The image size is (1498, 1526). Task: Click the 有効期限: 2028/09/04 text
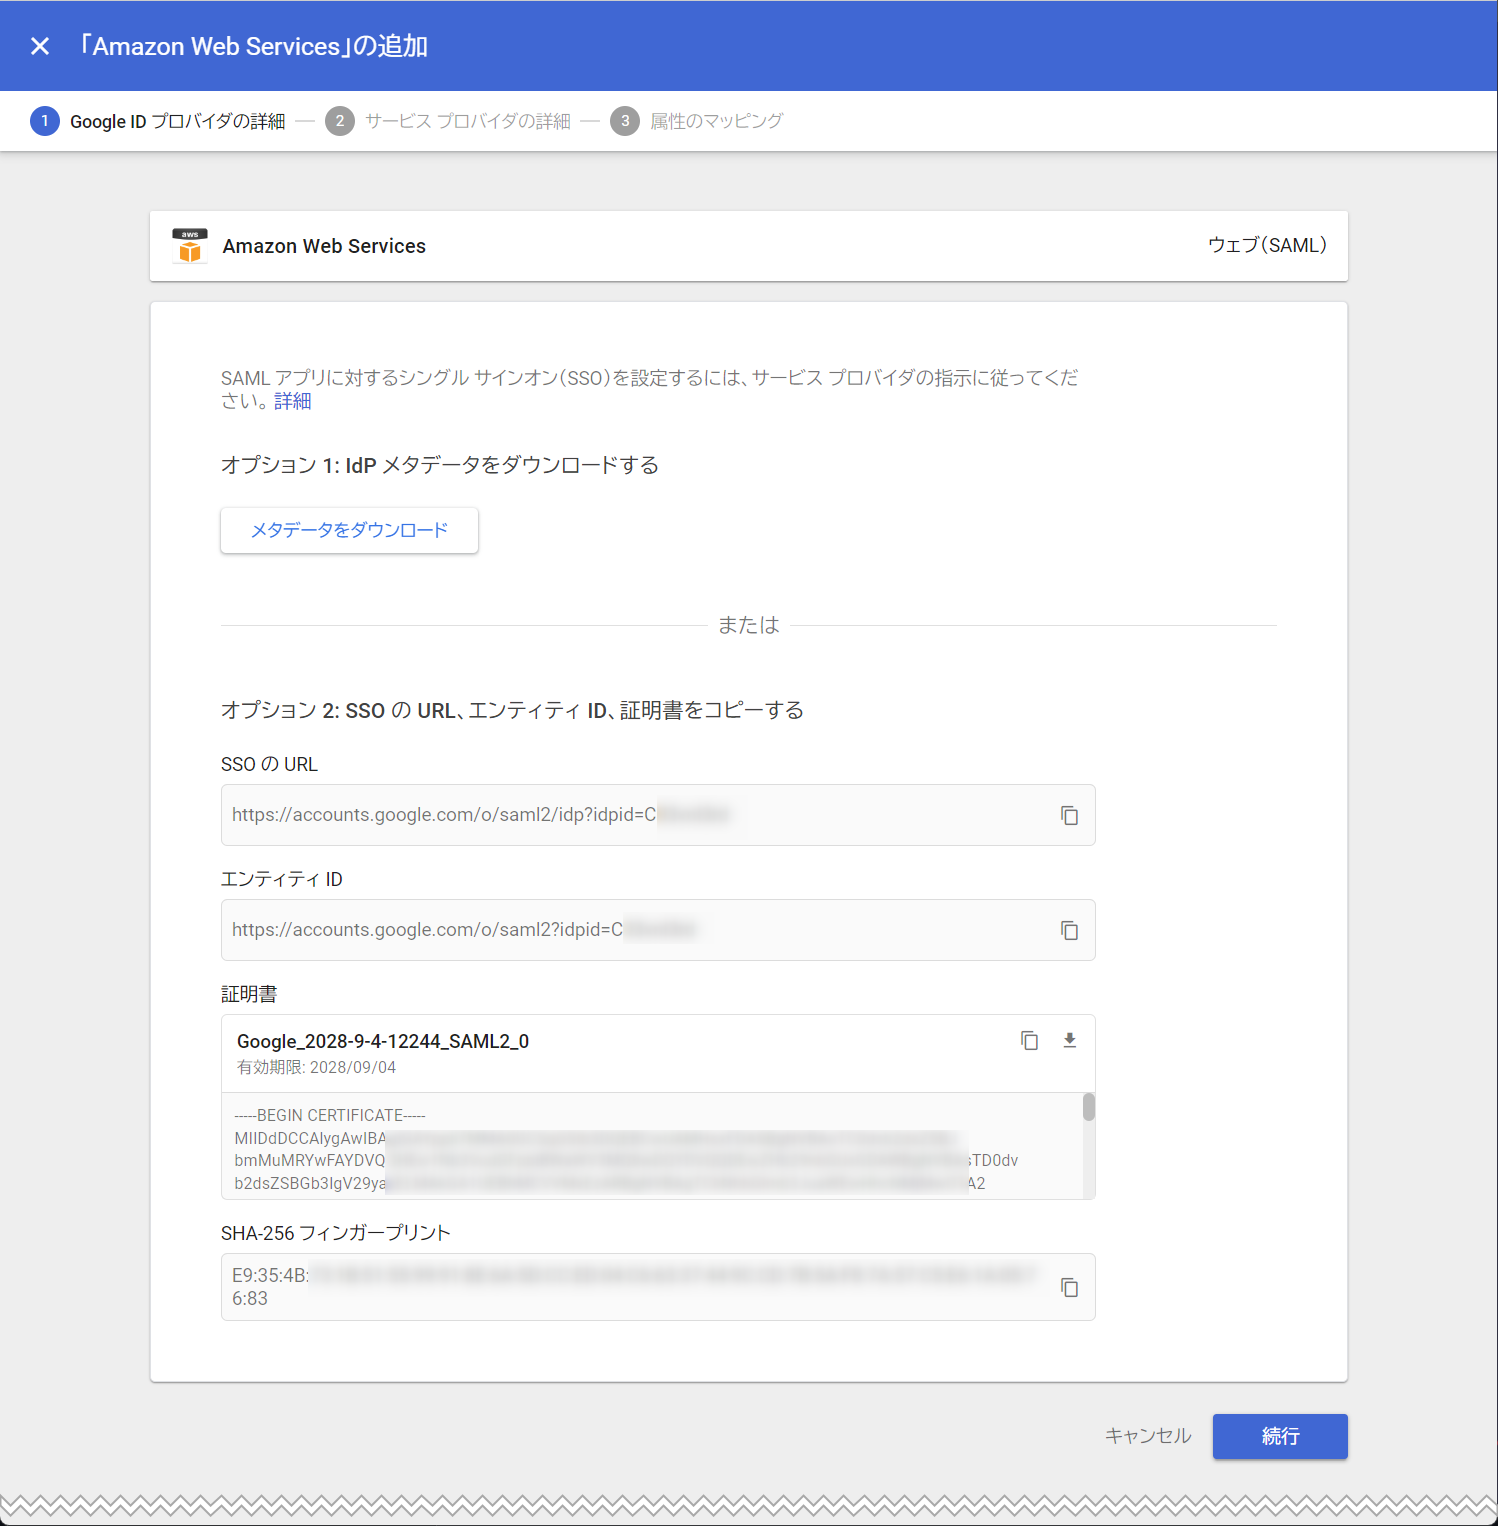(316, 1068)
